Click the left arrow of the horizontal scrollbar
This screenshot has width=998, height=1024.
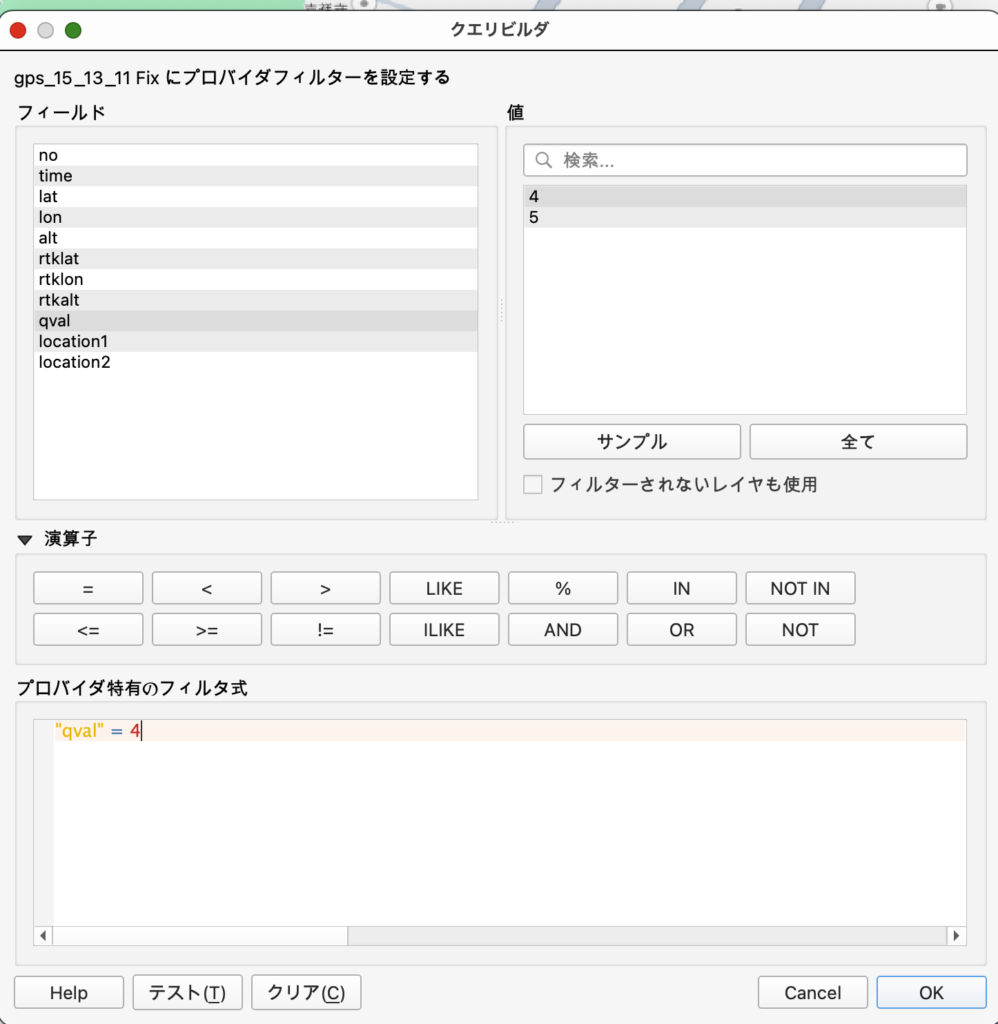(43, 936)
